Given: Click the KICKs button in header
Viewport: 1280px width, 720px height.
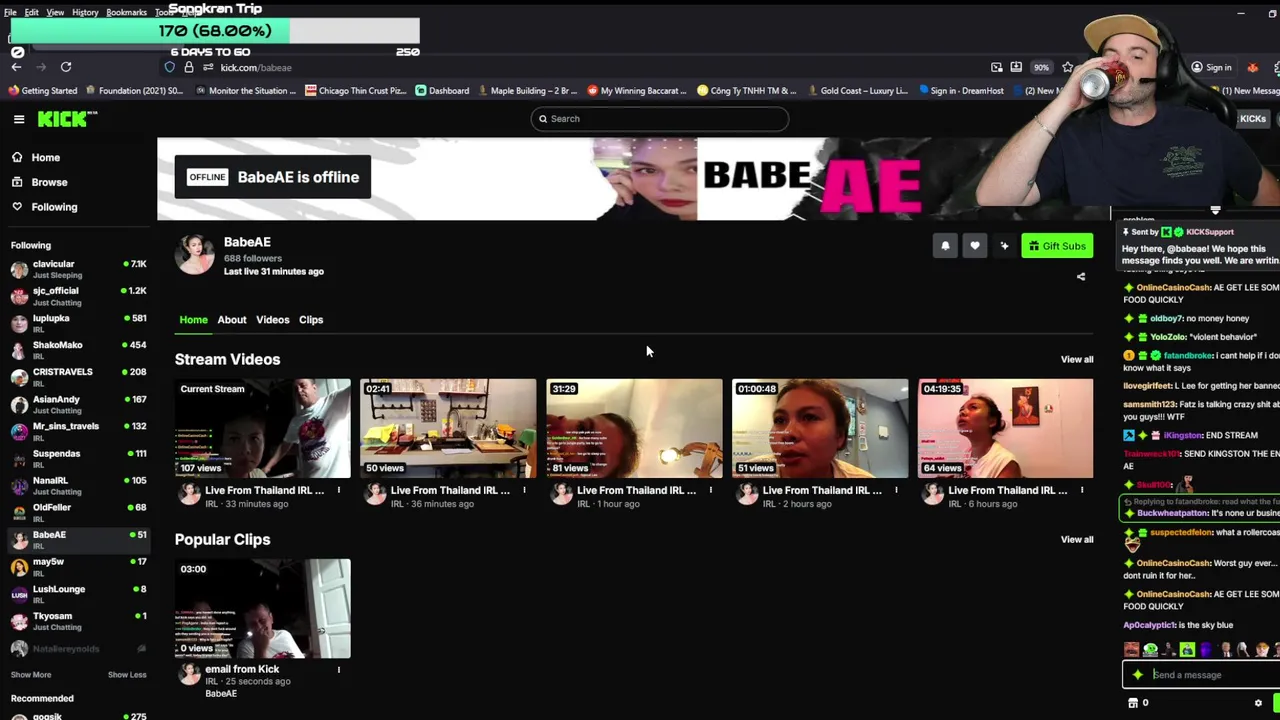Looking at the screenshot, I should 1252,119.
